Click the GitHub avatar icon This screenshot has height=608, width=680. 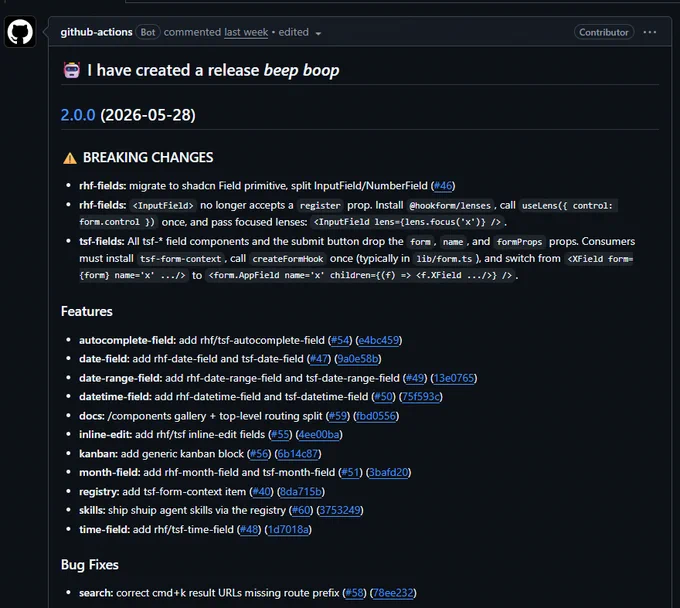coord(20,32)
